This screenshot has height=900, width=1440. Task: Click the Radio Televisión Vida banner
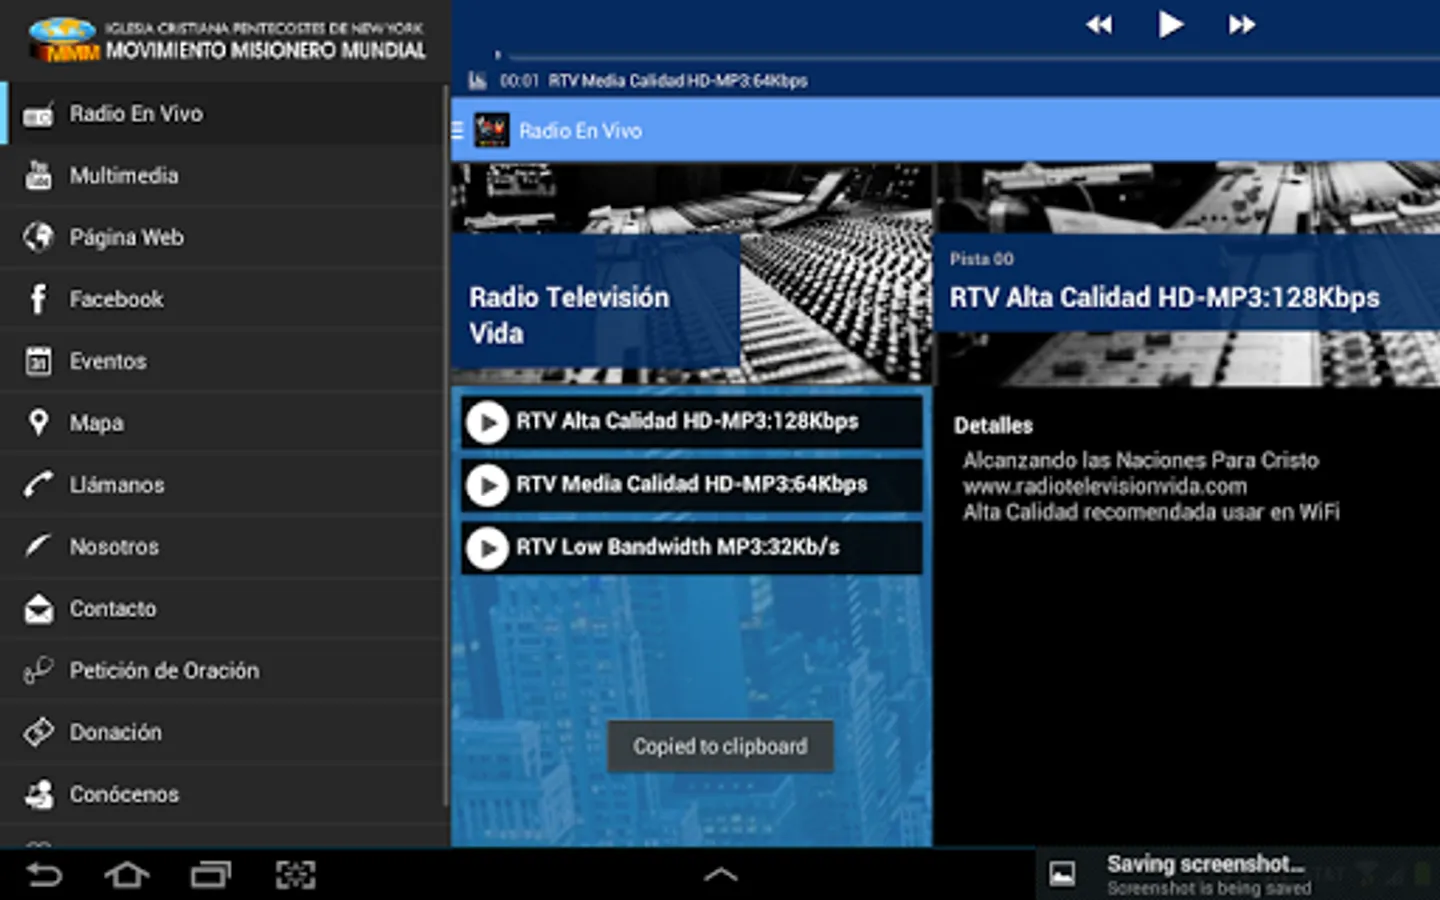596,301
